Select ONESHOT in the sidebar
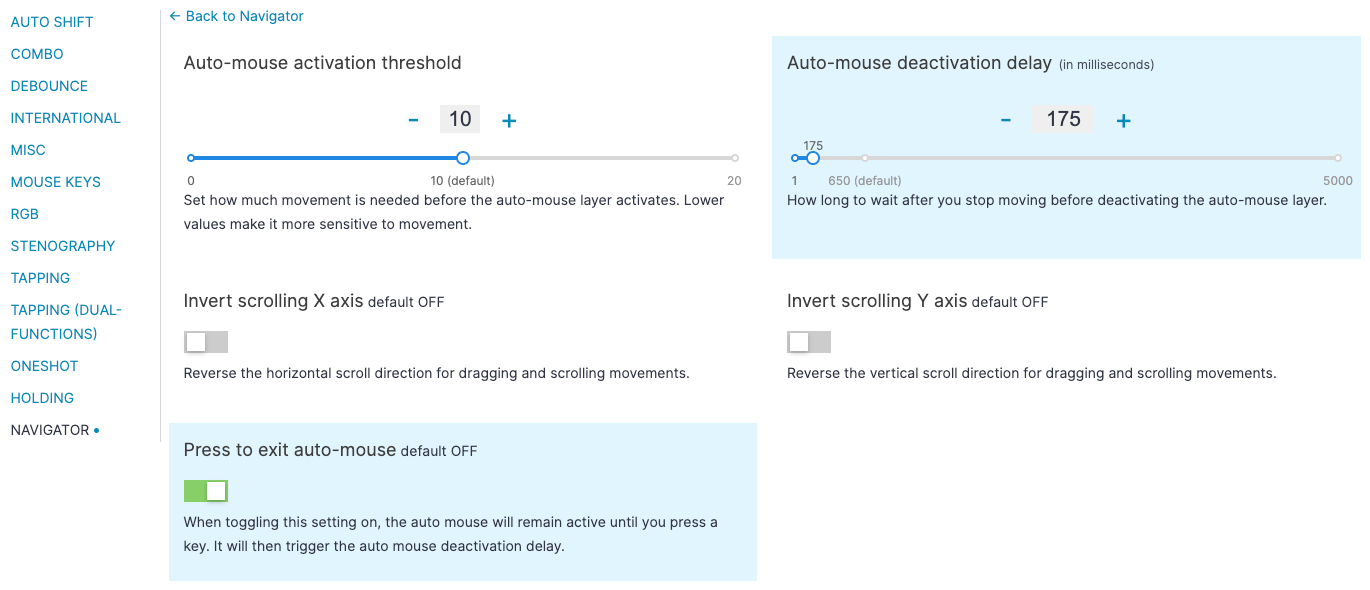 [x=44, y=366]
